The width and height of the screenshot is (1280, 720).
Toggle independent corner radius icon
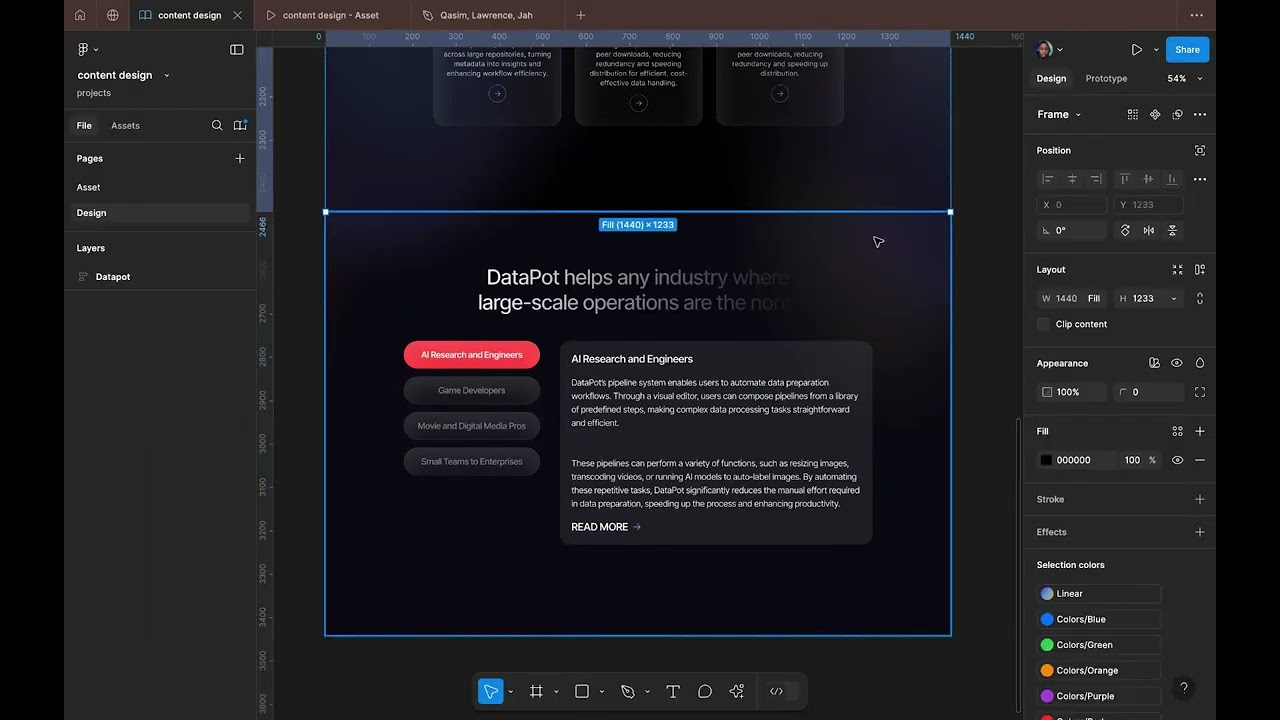coord(1200,392)
